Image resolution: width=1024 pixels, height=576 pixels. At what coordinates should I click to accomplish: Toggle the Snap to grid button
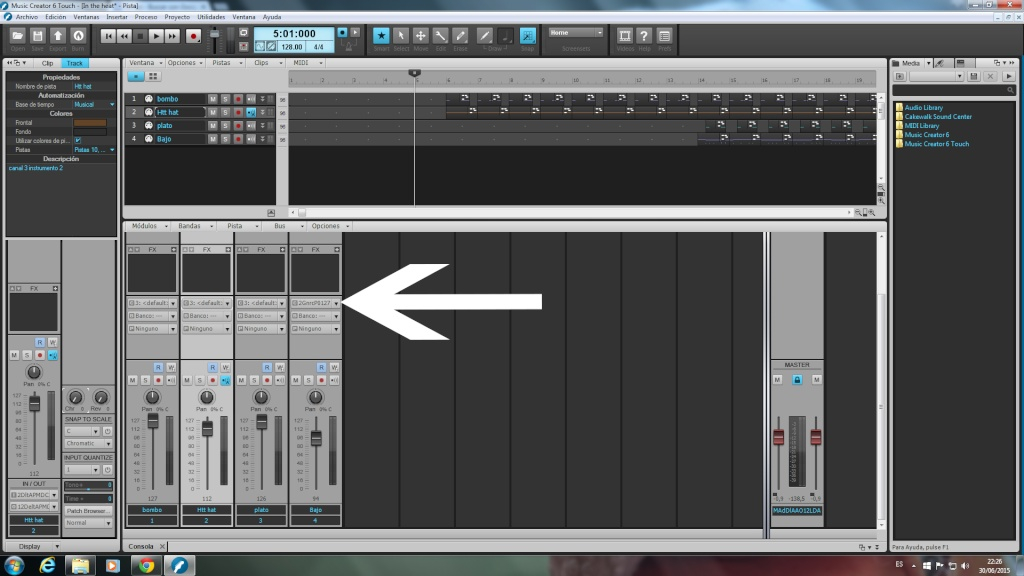(527, 36)
